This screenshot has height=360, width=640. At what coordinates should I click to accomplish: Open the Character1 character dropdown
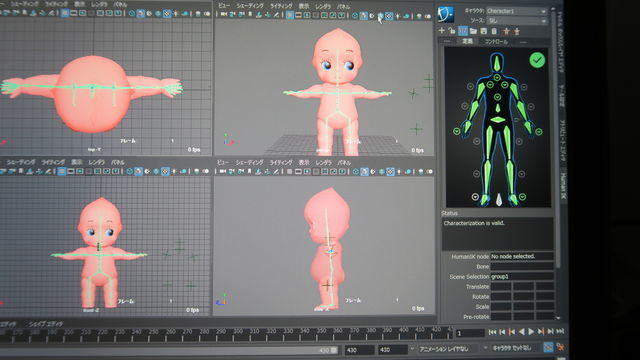516,11
